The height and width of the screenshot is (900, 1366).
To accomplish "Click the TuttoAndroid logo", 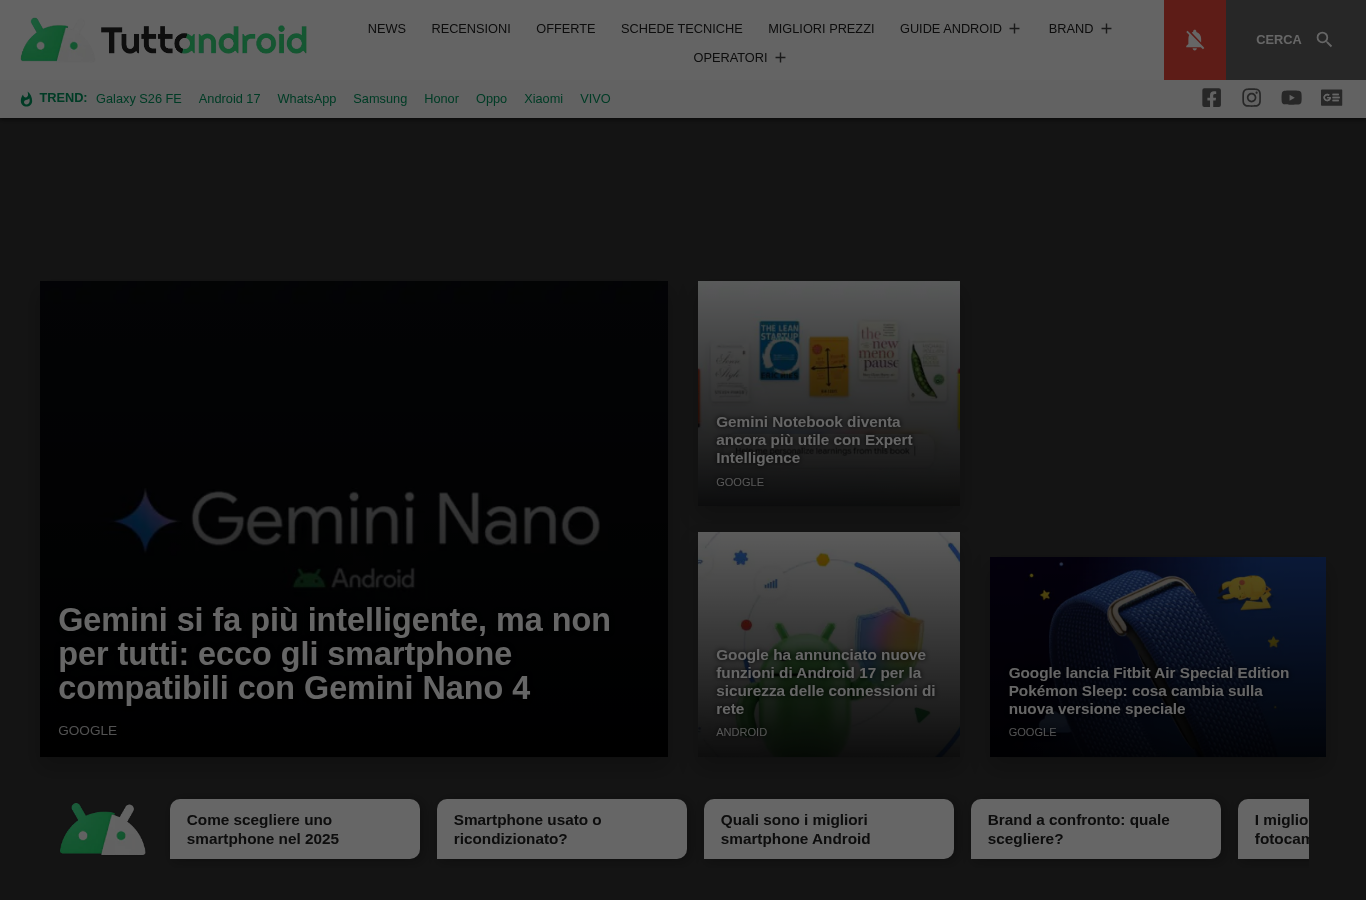I will pyautogui.click(x=164, y=40).
